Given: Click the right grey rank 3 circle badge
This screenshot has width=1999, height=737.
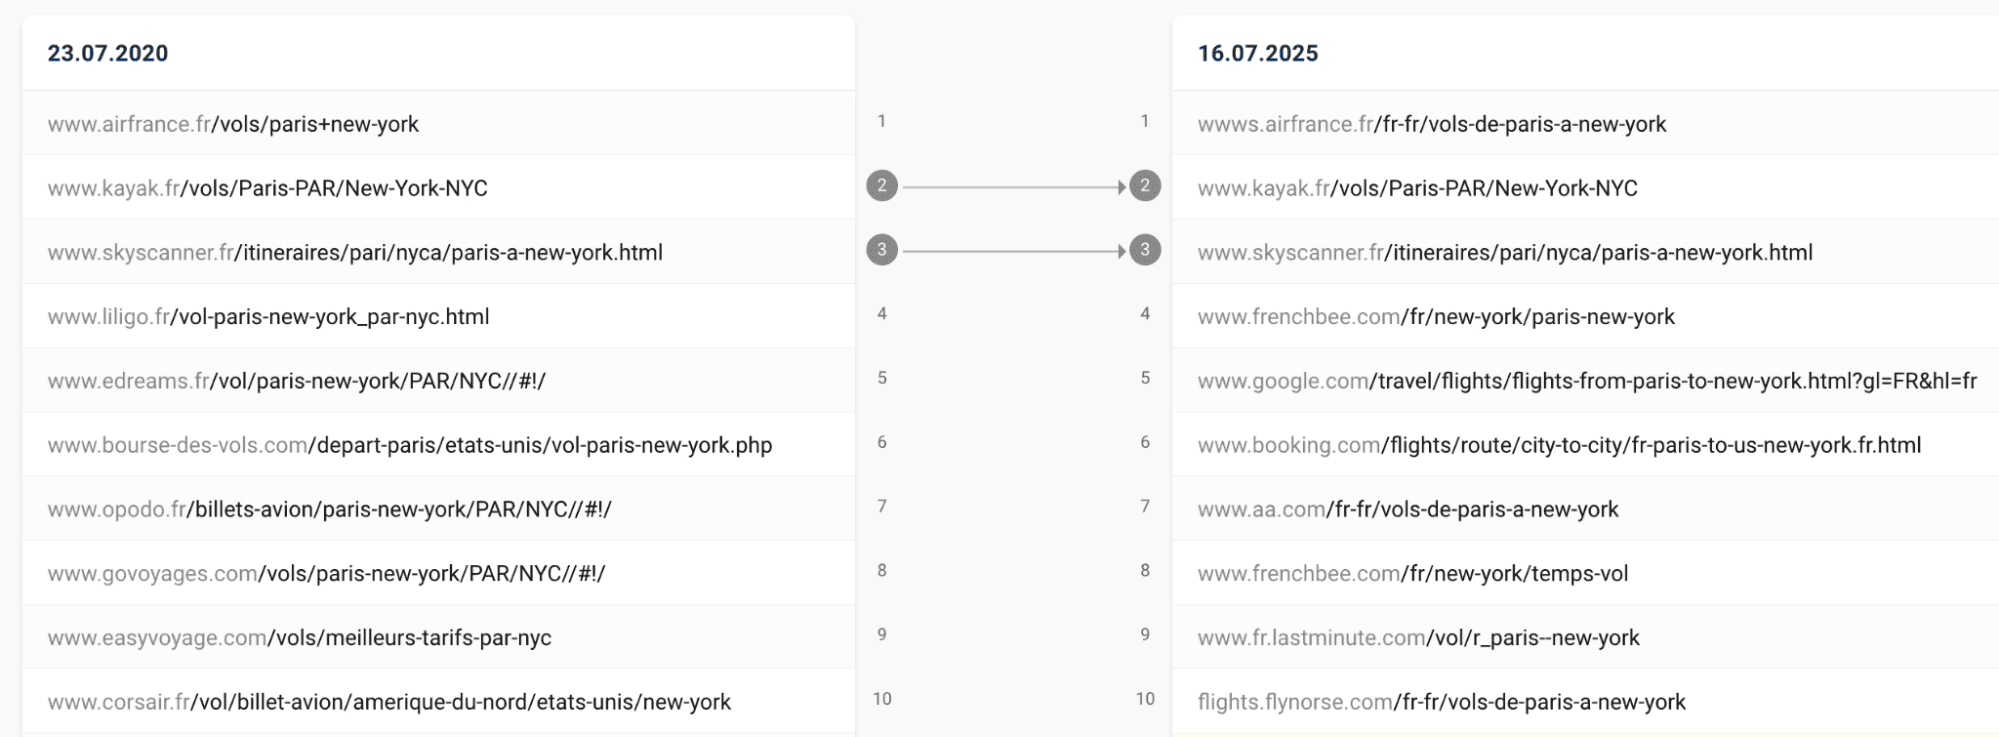Looking at the screenshot, I should [x=1145, y=250].
